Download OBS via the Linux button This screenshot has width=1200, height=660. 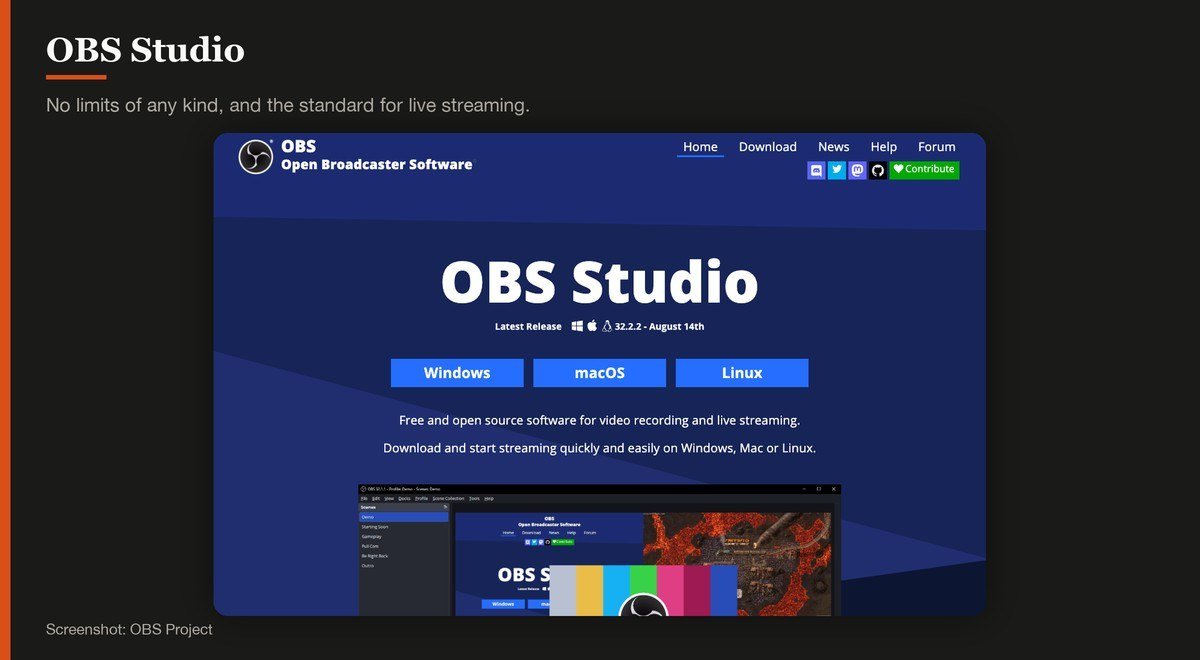(x=742, y=373)
